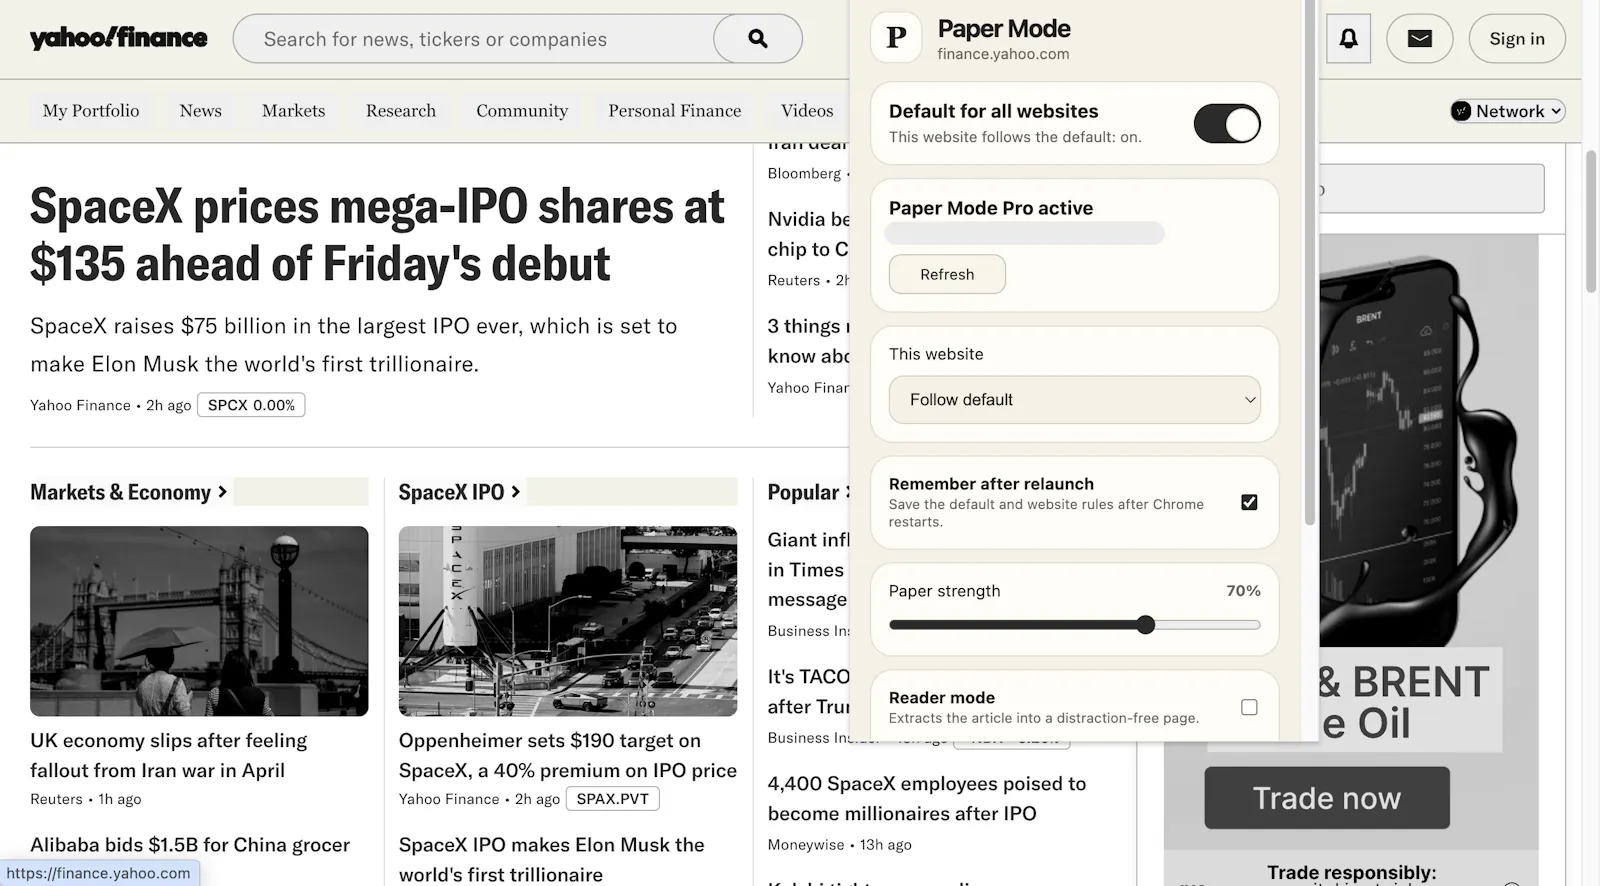Viewport: 1600px width, 886px height.
Task: Click the SpaceX IPO heading text
Action: [451, 492]
